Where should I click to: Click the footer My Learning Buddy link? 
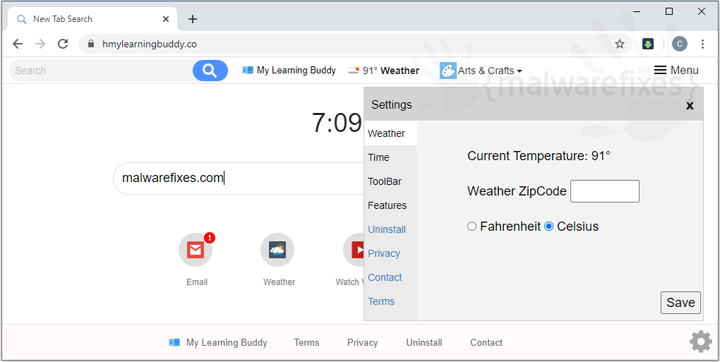[x=218, y=343]
